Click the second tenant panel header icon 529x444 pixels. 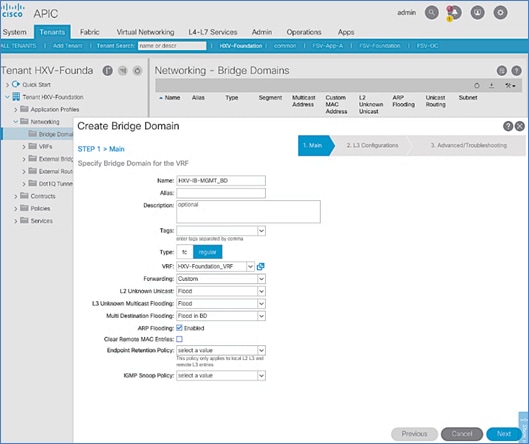(122, 71)
